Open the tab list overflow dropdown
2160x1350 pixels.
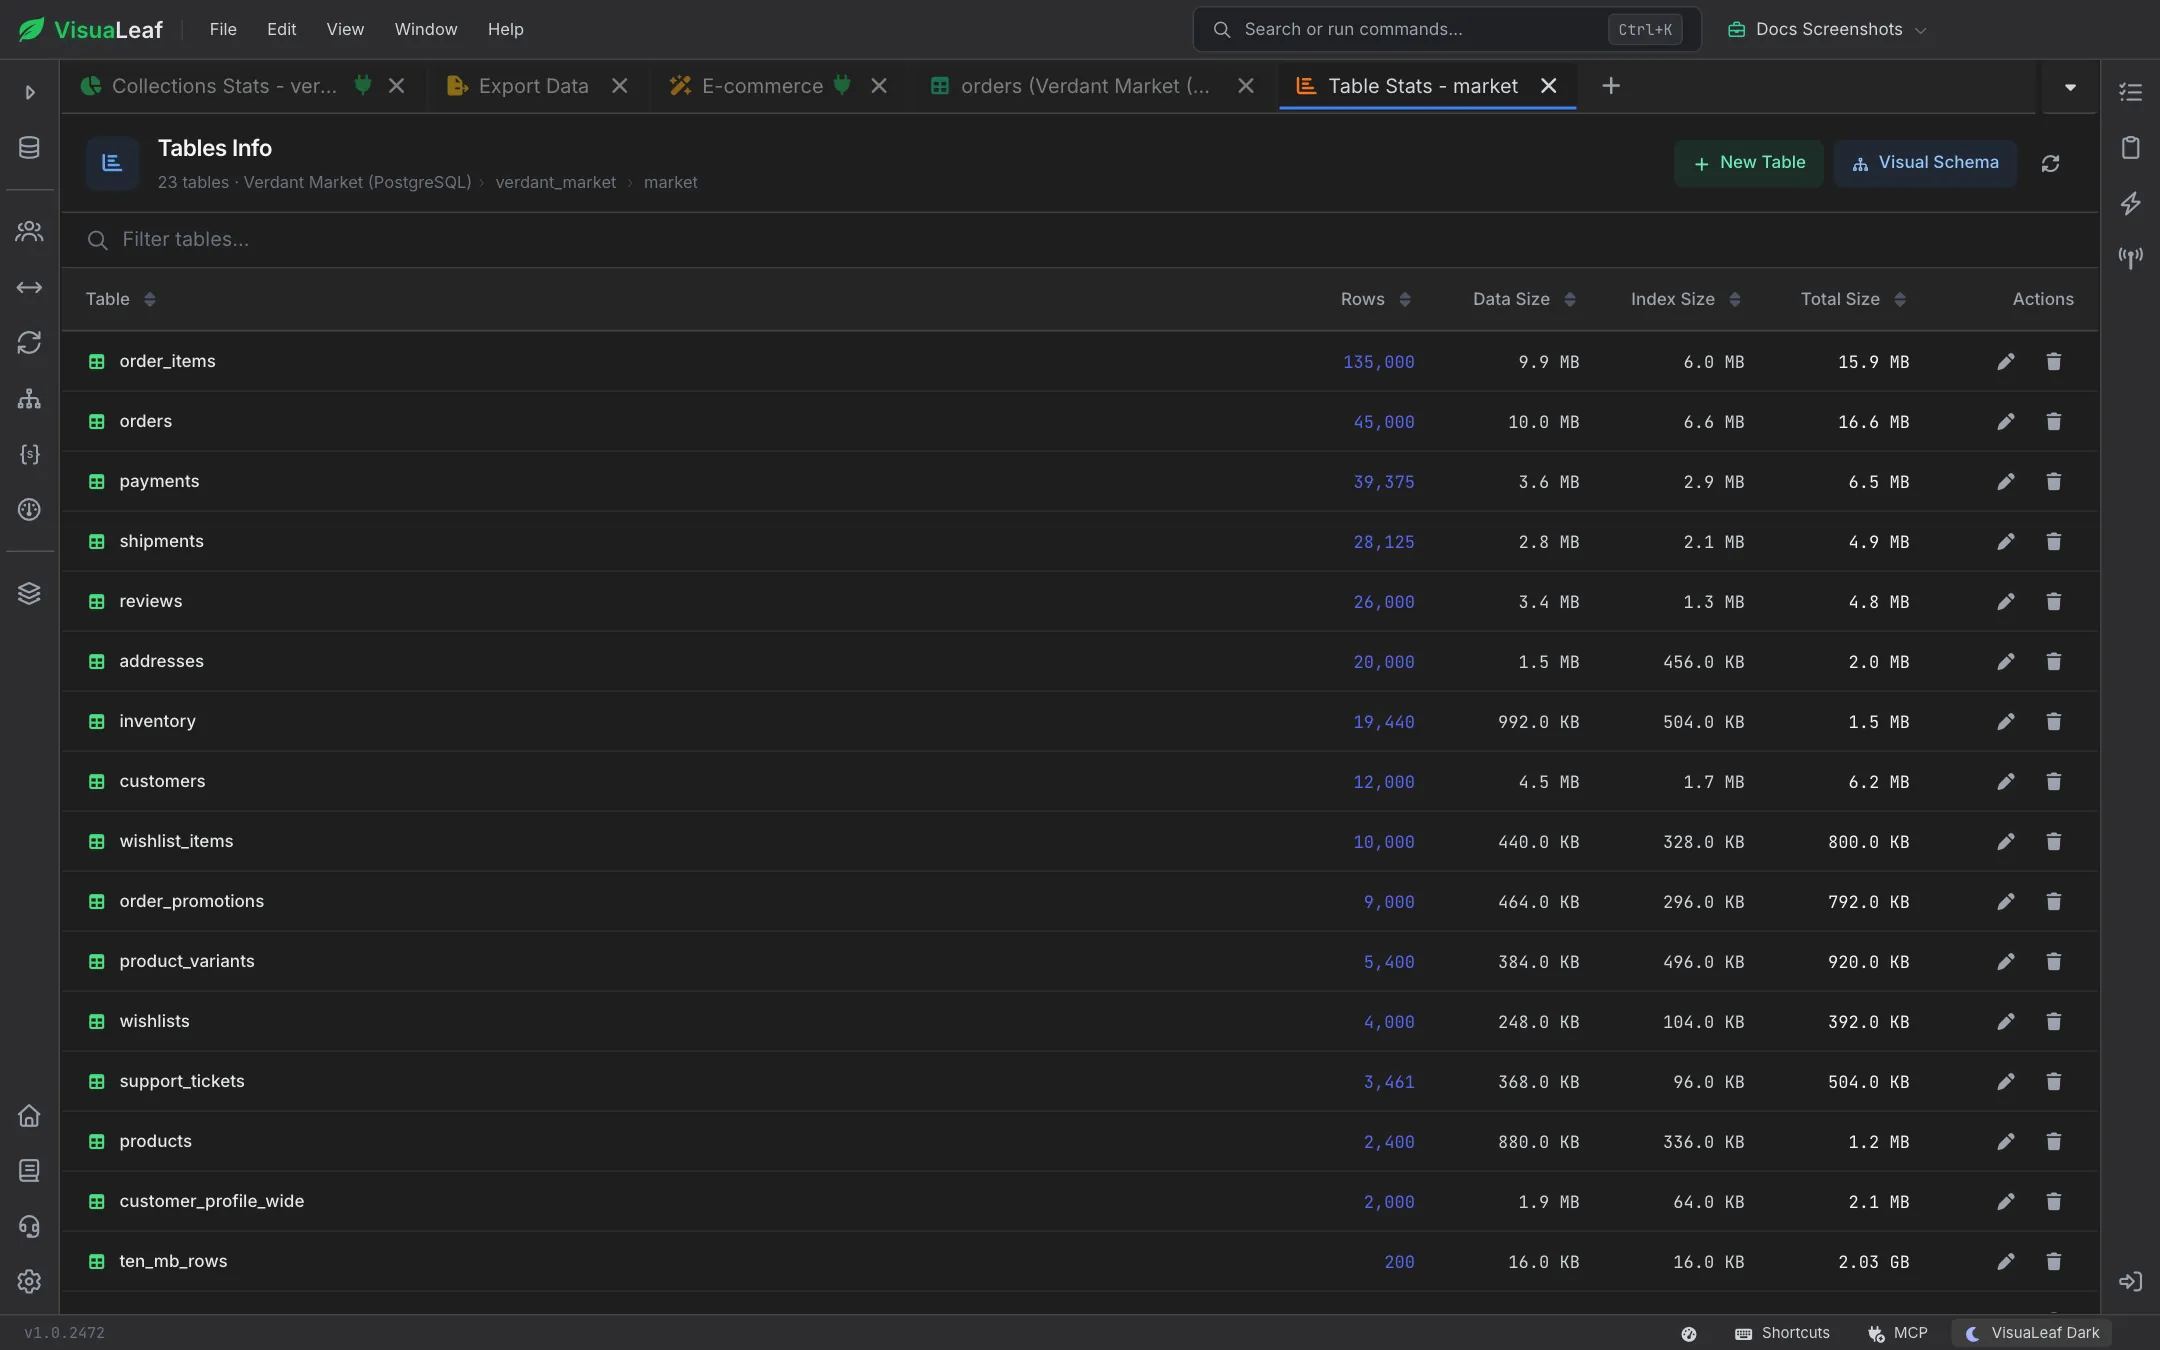[2070, 87]
